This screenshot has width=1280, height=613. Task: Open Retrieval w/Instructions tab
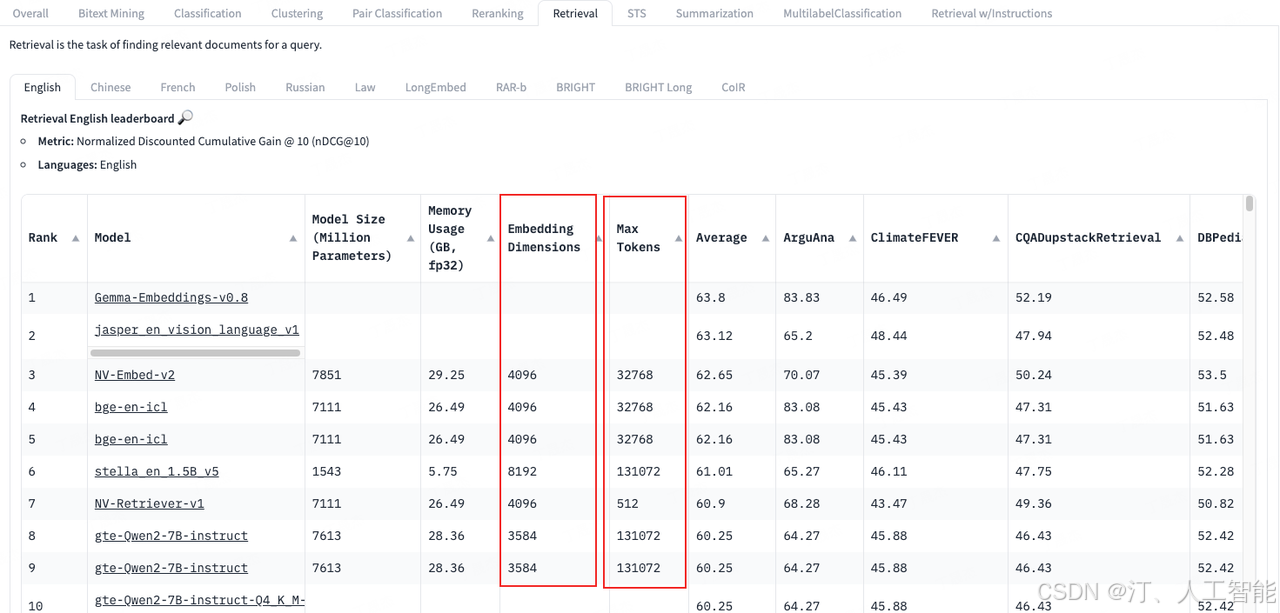[991, 14]
